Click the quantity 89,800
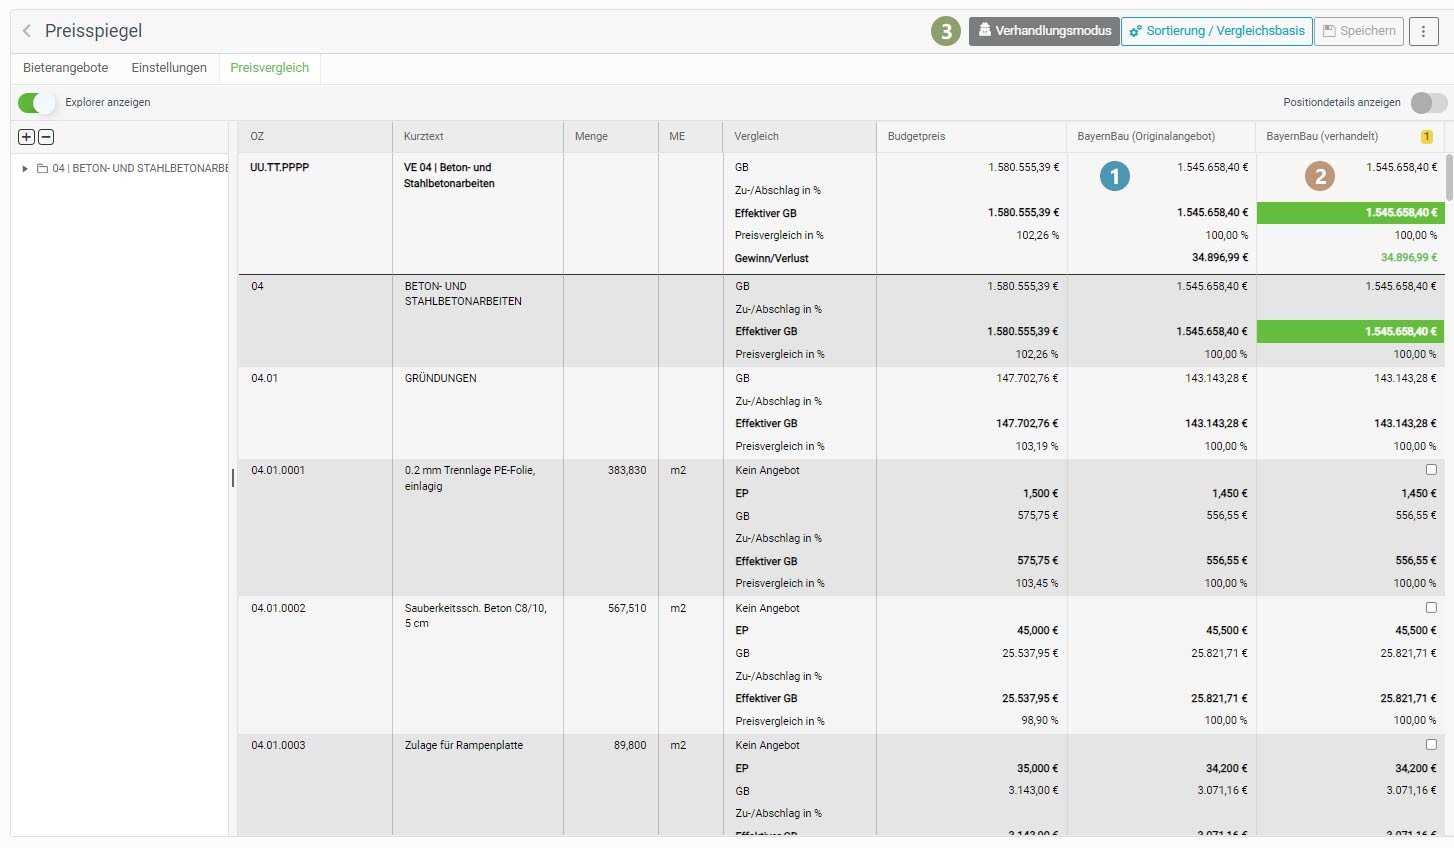 (630, 745)
